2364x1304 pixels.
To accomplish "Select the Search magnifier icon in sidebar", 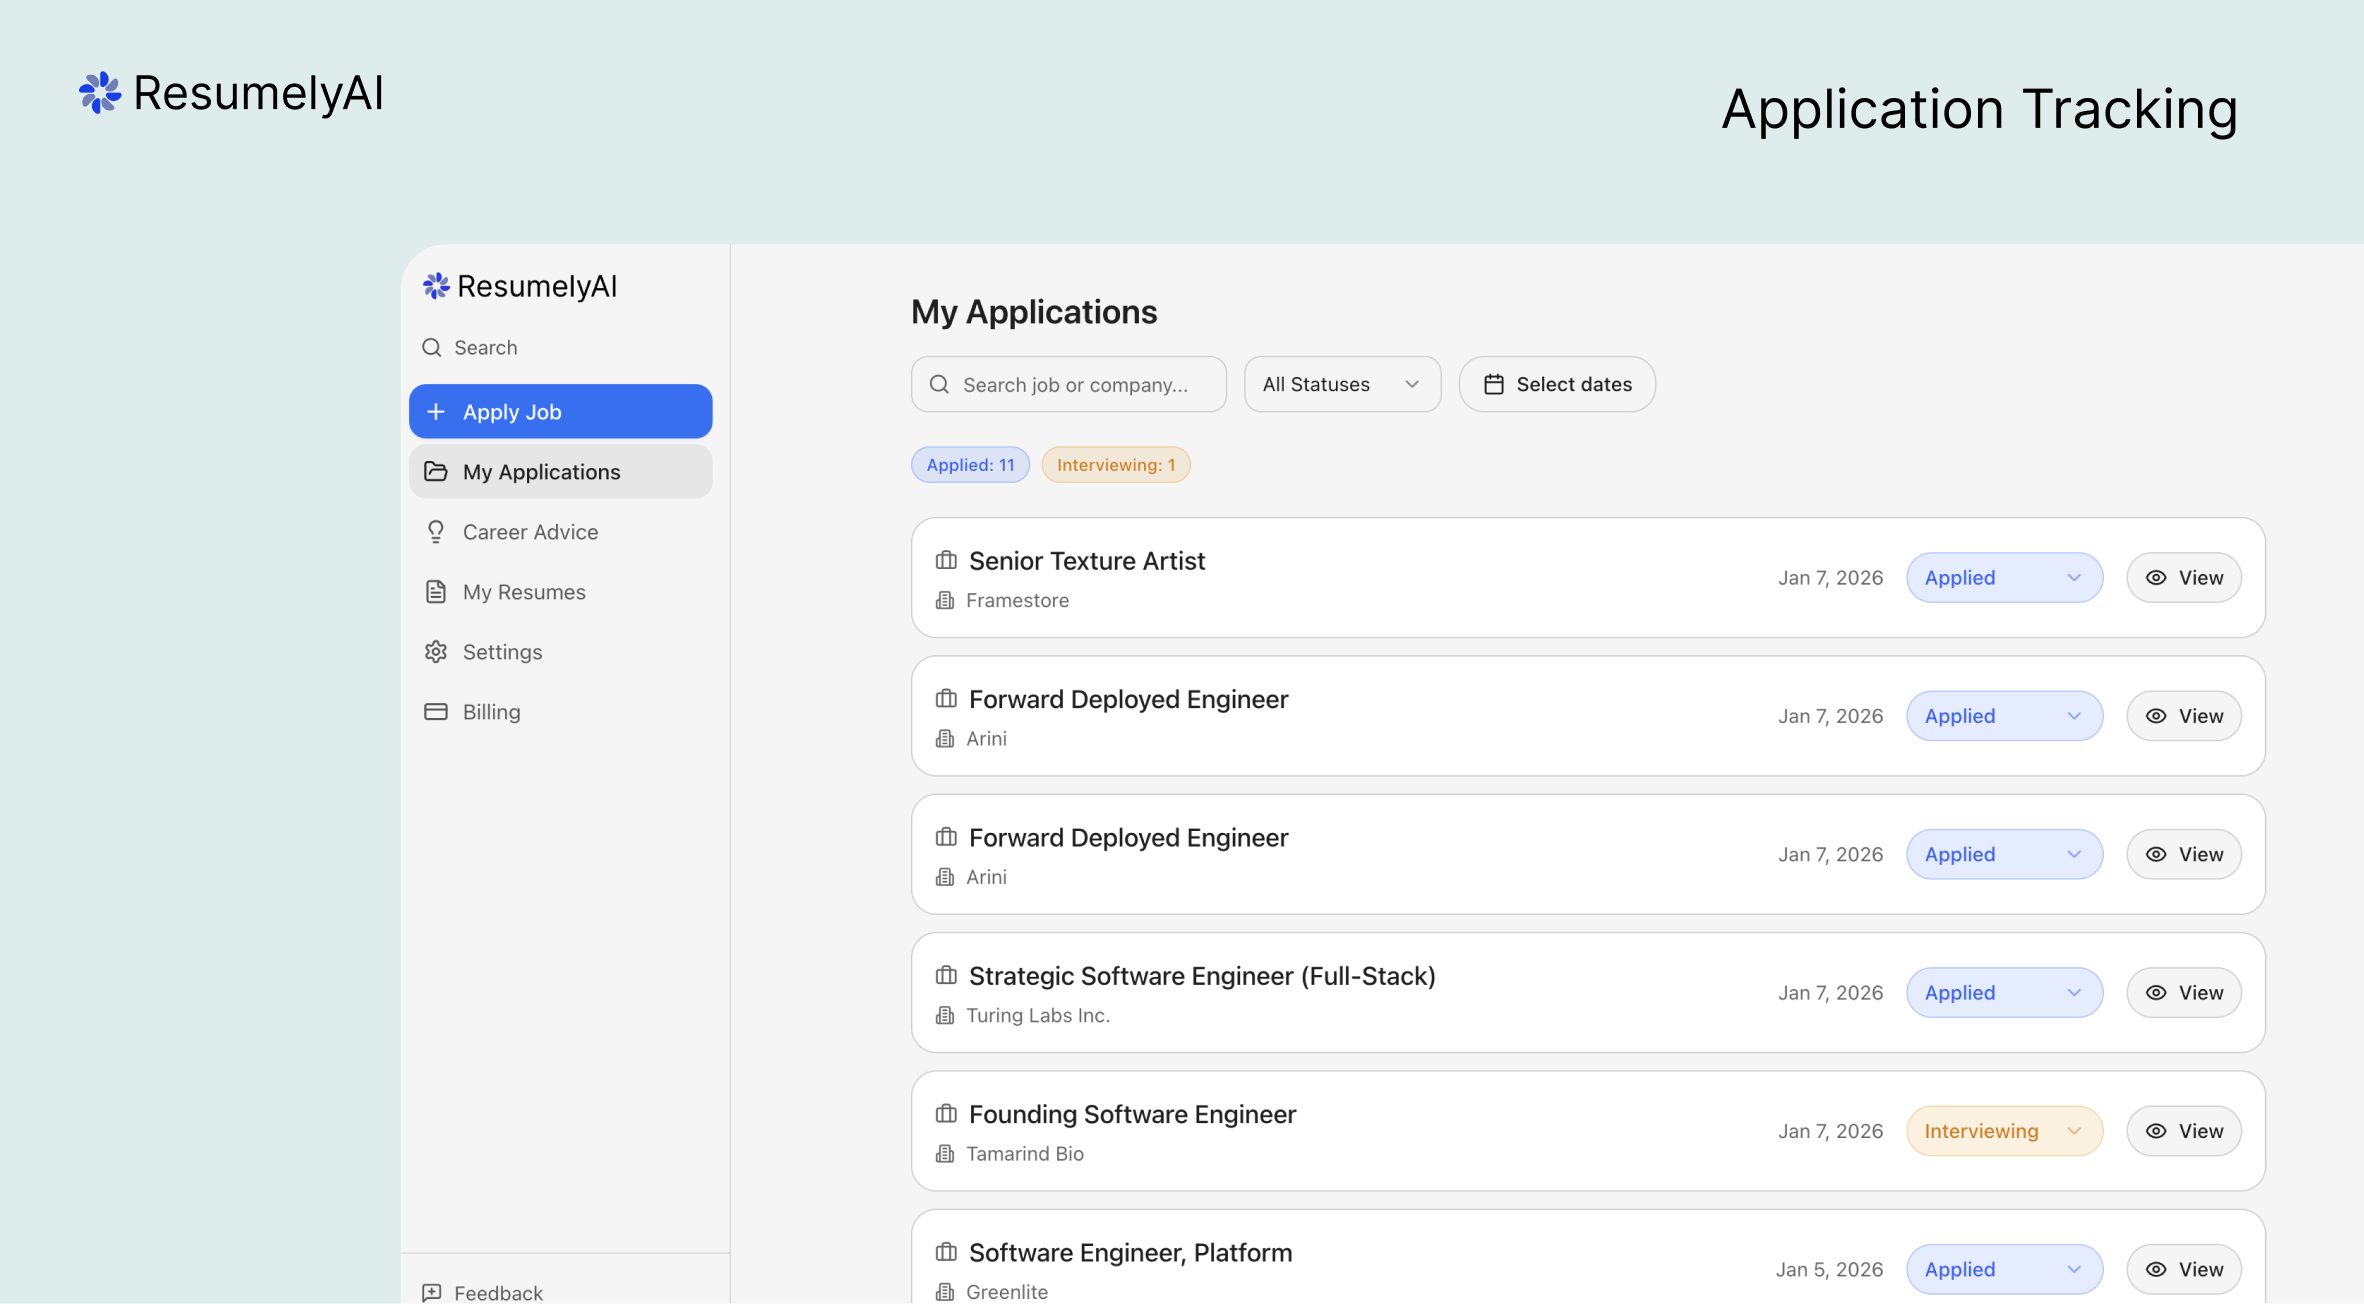I will coord(432,347).
